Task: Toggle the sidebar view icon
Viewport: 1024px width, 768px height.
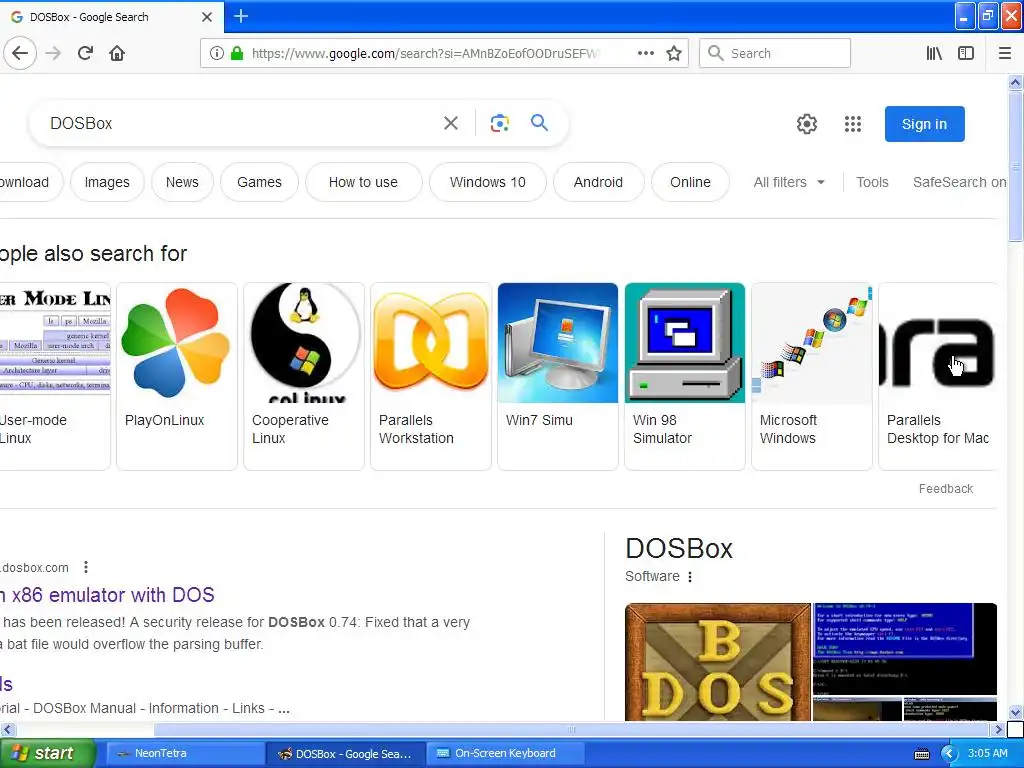Action: click(966, 53)
